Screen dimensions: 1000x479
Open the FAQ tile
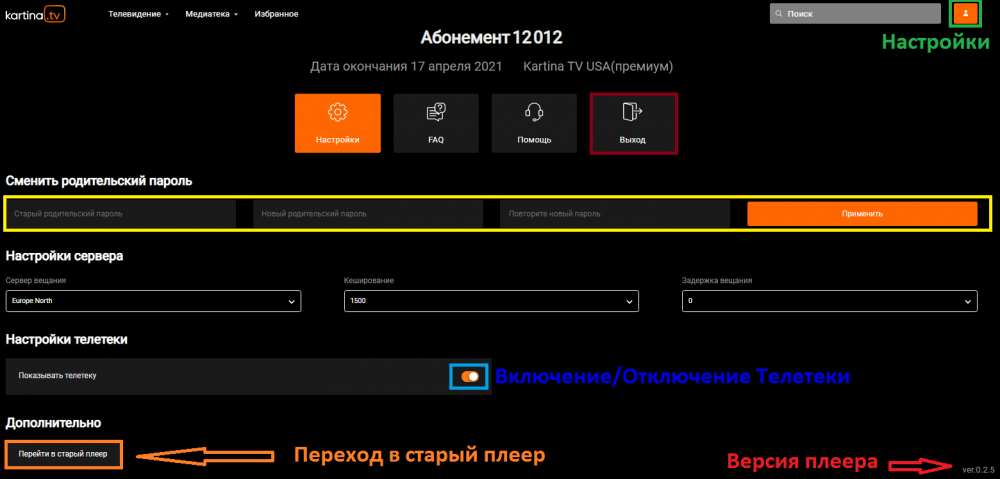436,123
